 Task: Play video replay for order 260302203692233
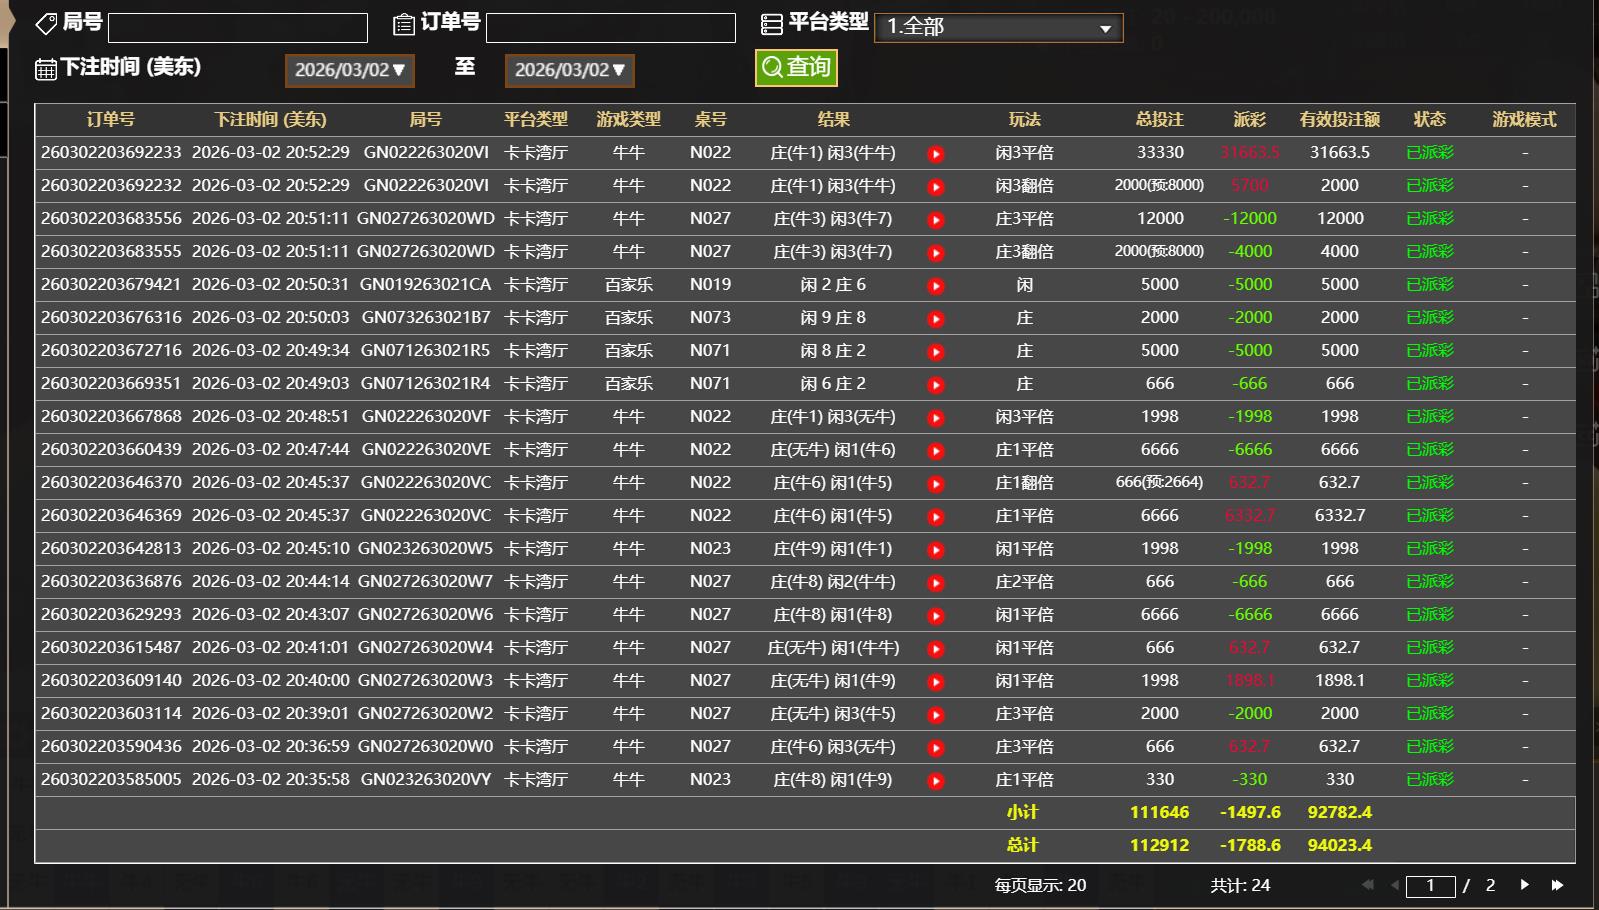(936, 154)
